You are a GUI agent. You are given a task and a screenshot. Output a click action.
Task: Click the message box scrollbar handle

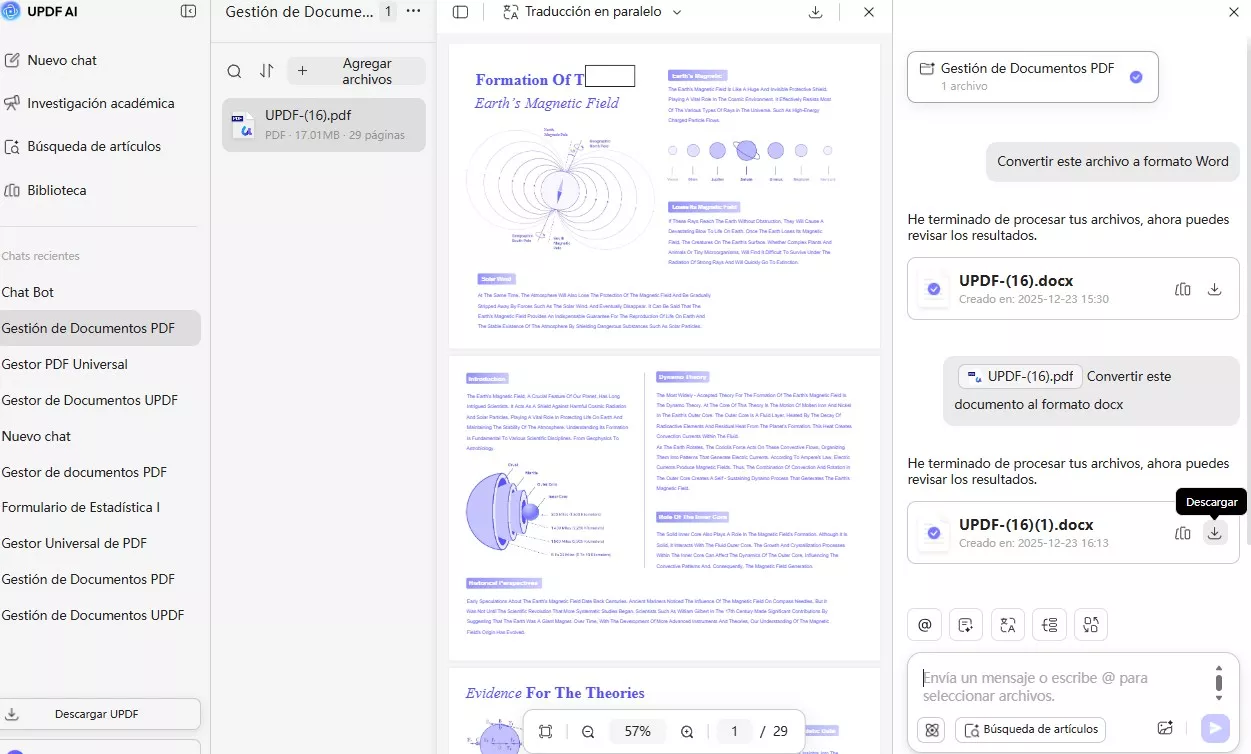[x=1219, y=684]
